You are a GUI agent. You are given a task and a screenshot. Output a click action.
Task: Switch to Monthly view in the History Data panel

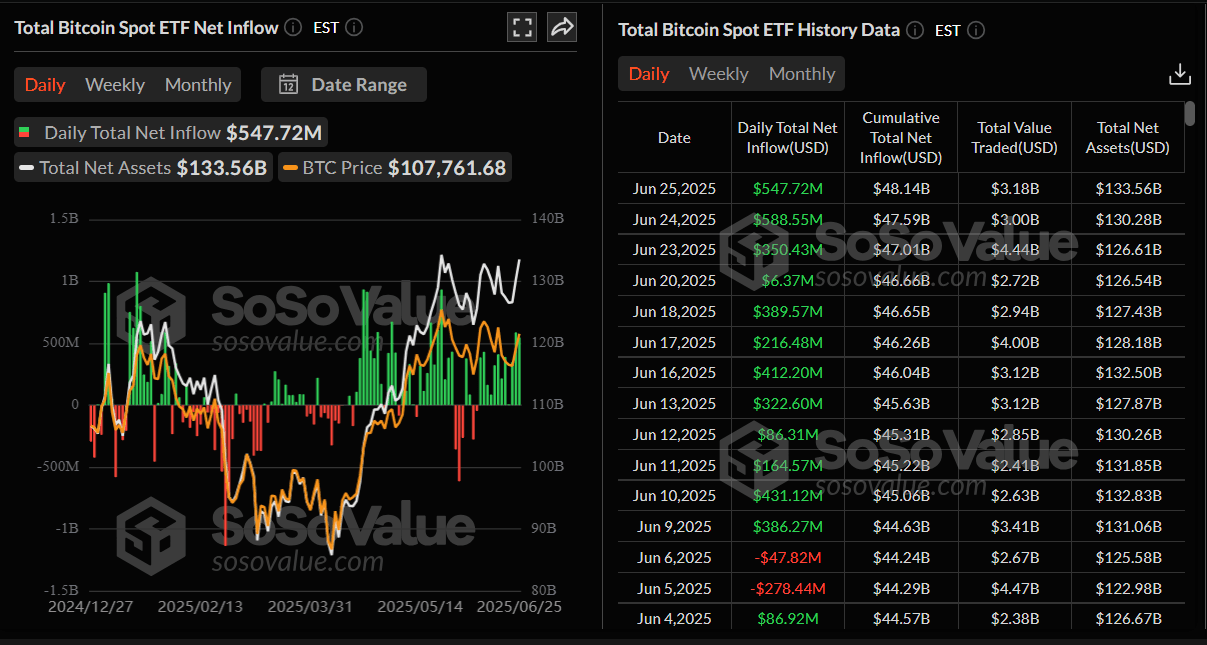pos(802,73)
